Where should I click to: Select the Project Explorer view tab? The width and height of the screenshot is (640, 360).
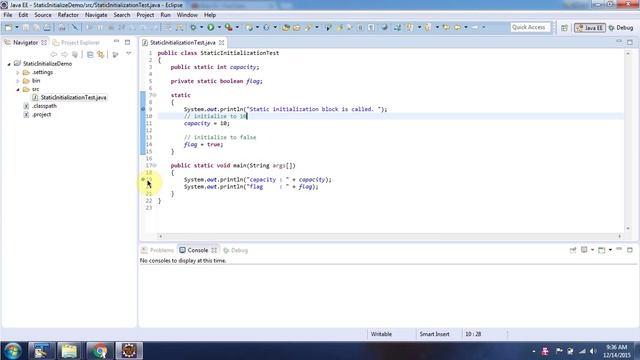pos(76,42)
